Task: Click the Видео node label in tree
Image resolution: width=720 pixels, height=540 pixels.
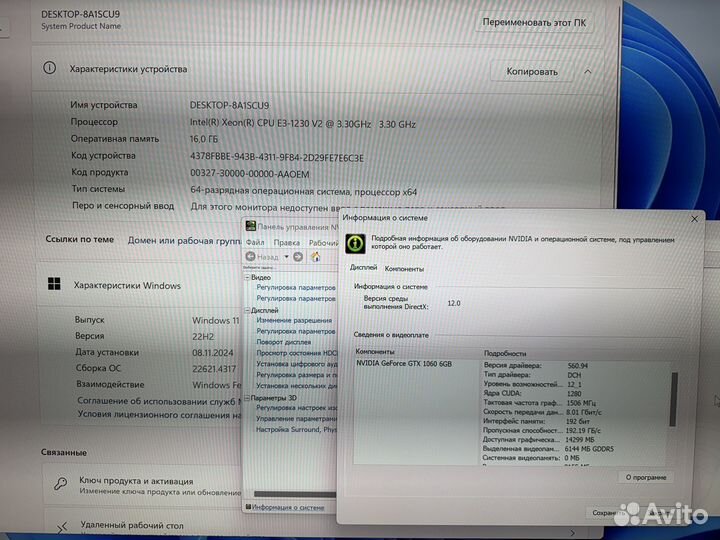Action: point(261,277)
